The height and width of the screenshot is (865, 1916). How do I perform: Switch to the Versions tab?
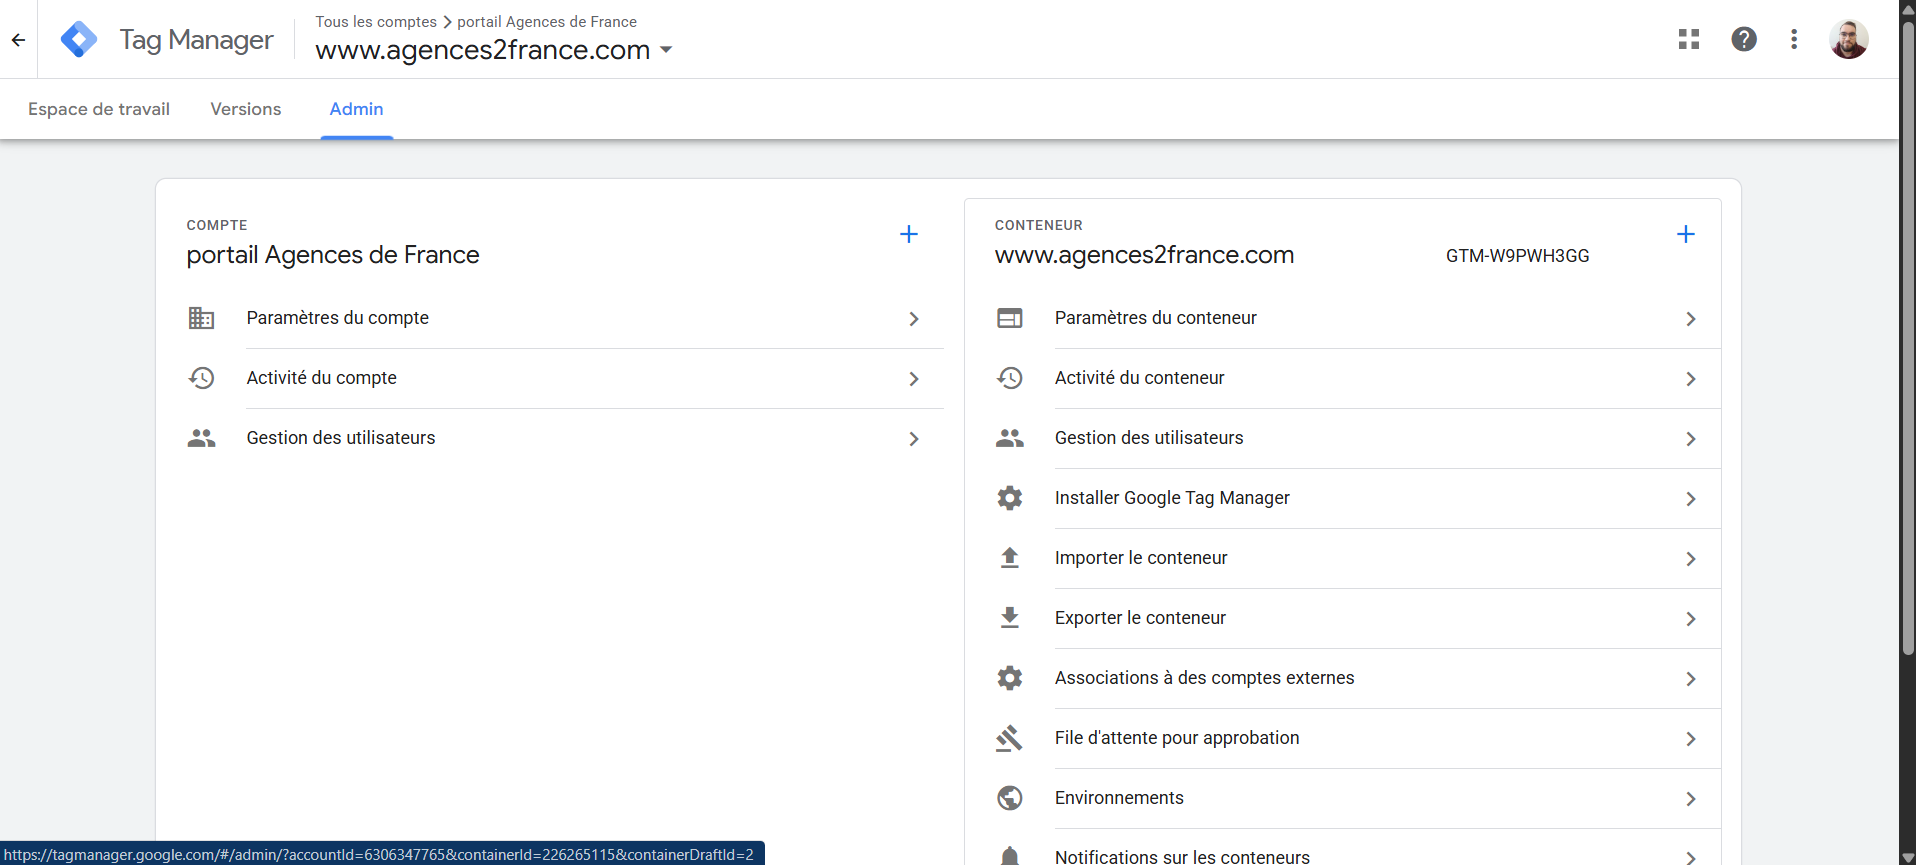click(x=245, y=109)
